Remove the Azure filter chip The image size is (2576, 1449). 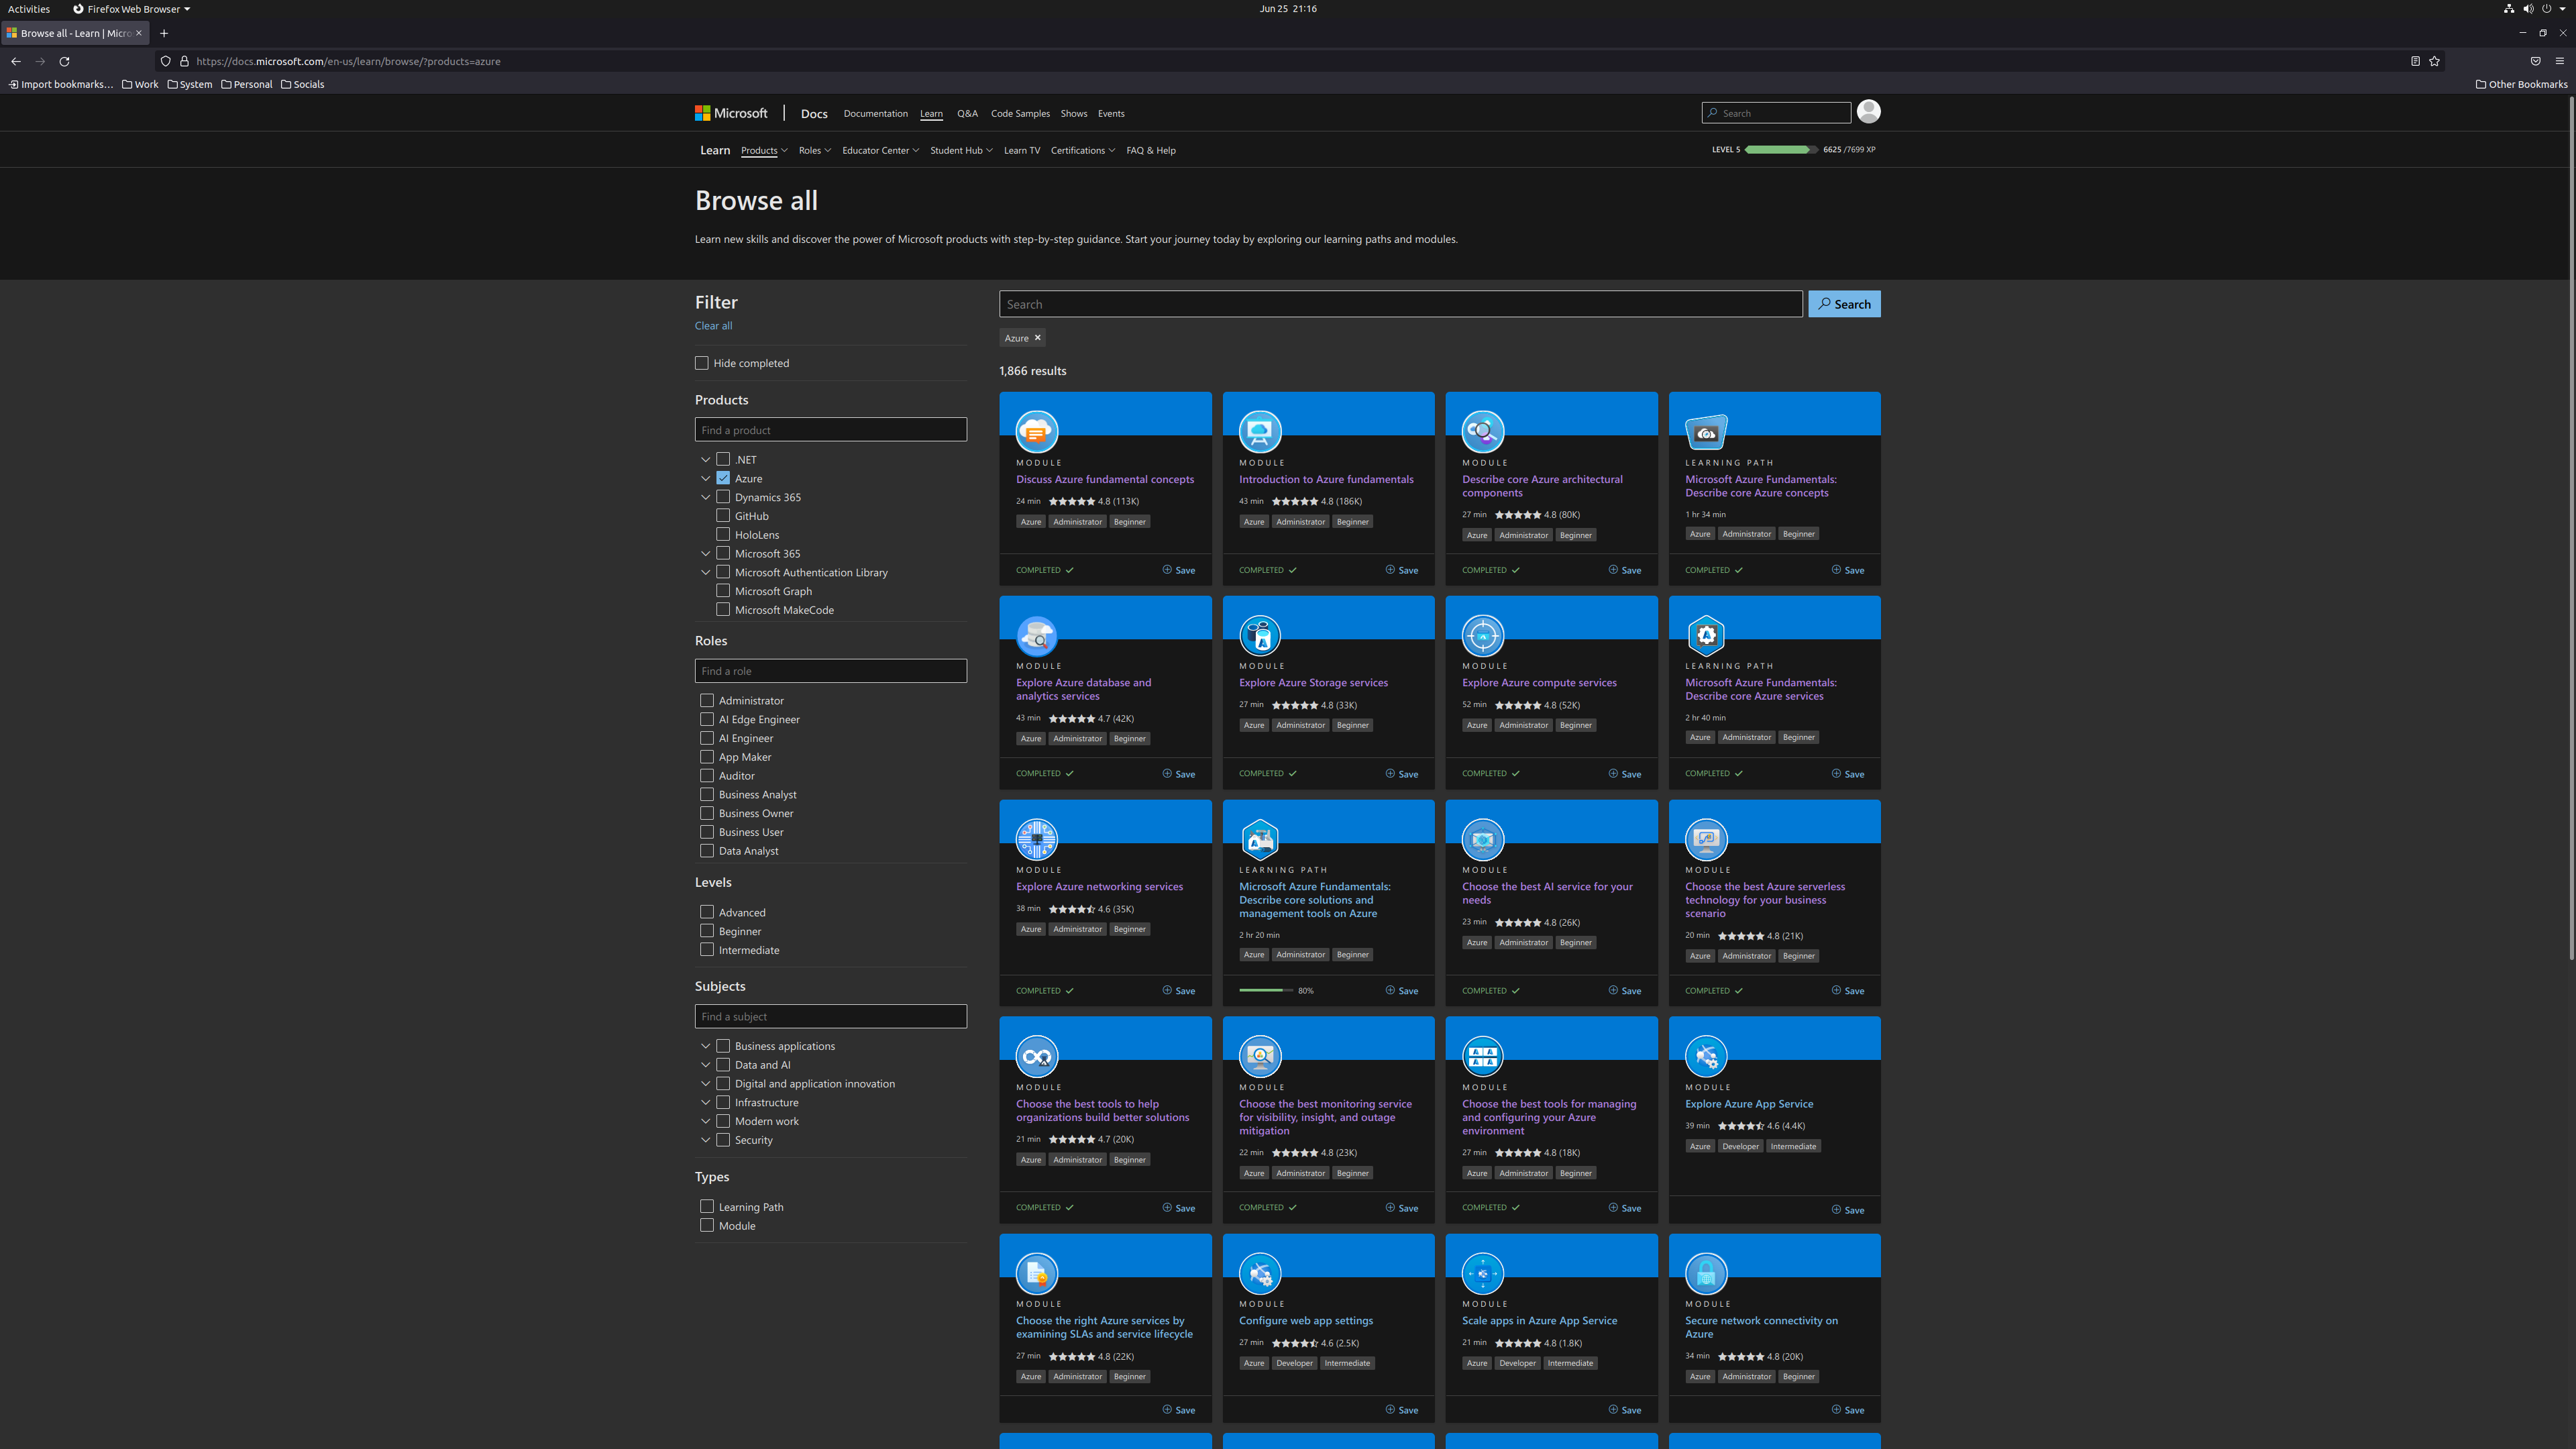coord(1037,338)
